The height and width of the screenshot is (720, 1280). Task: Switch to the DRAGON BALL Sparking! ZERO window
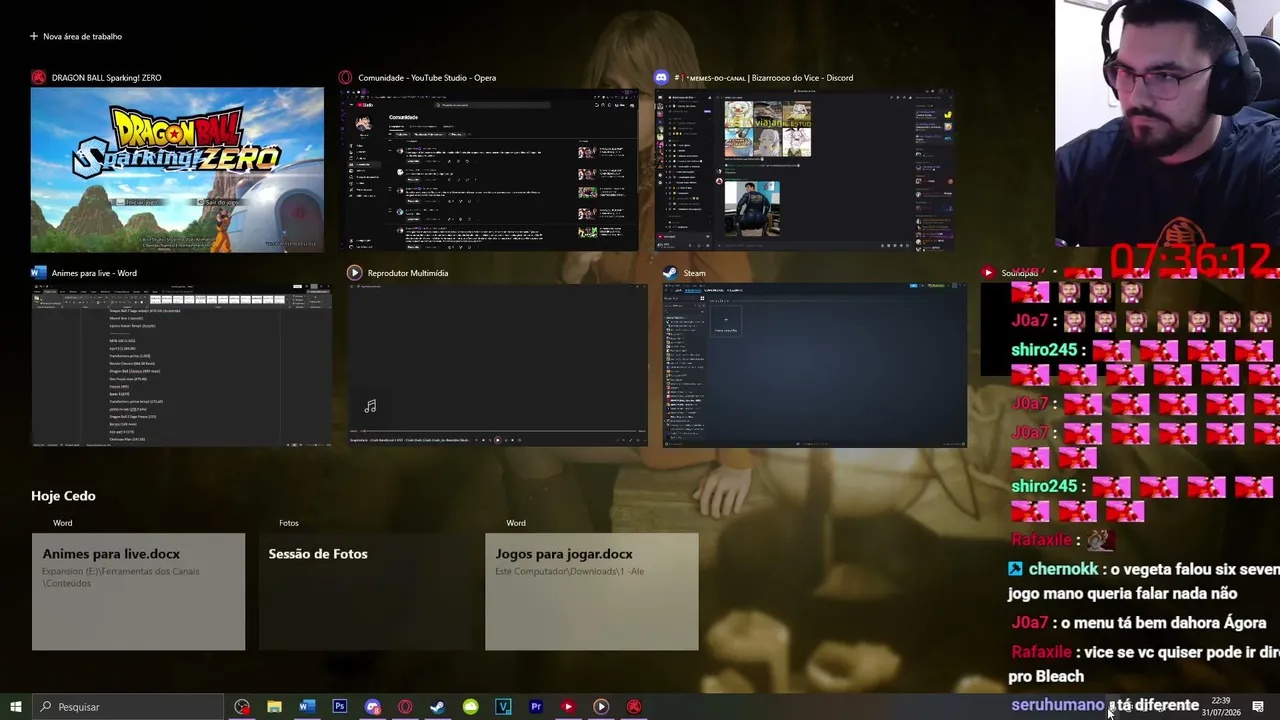point(177,169)
